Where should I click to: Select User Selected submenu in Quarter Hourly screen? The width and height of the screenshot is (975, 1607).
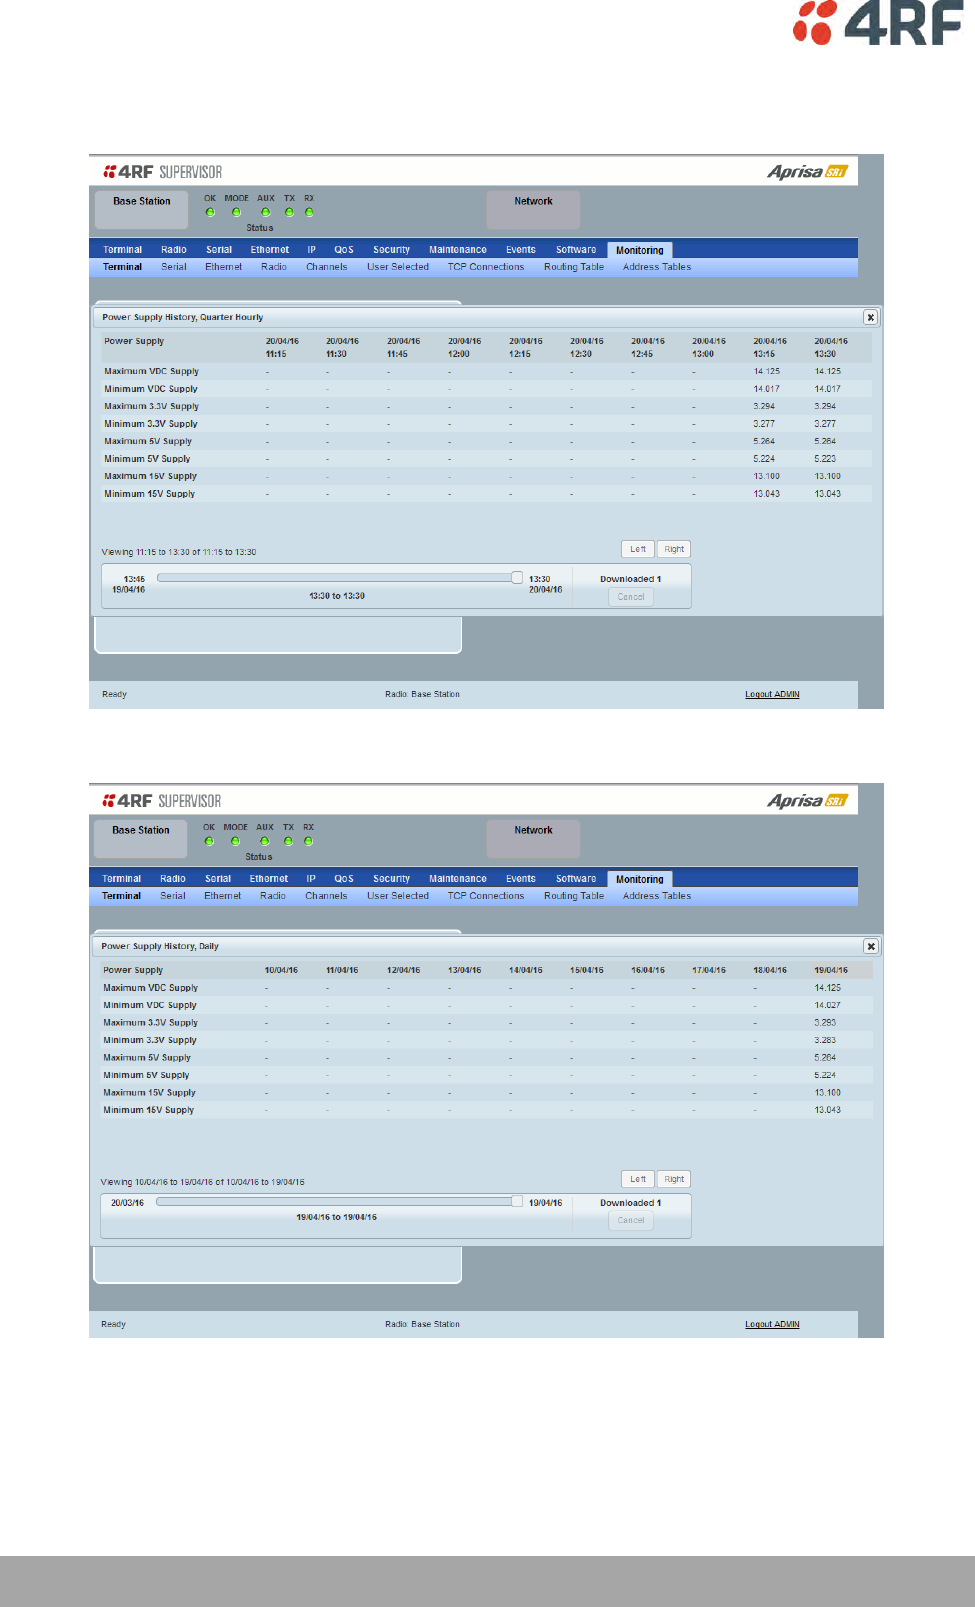pos(398,267)
